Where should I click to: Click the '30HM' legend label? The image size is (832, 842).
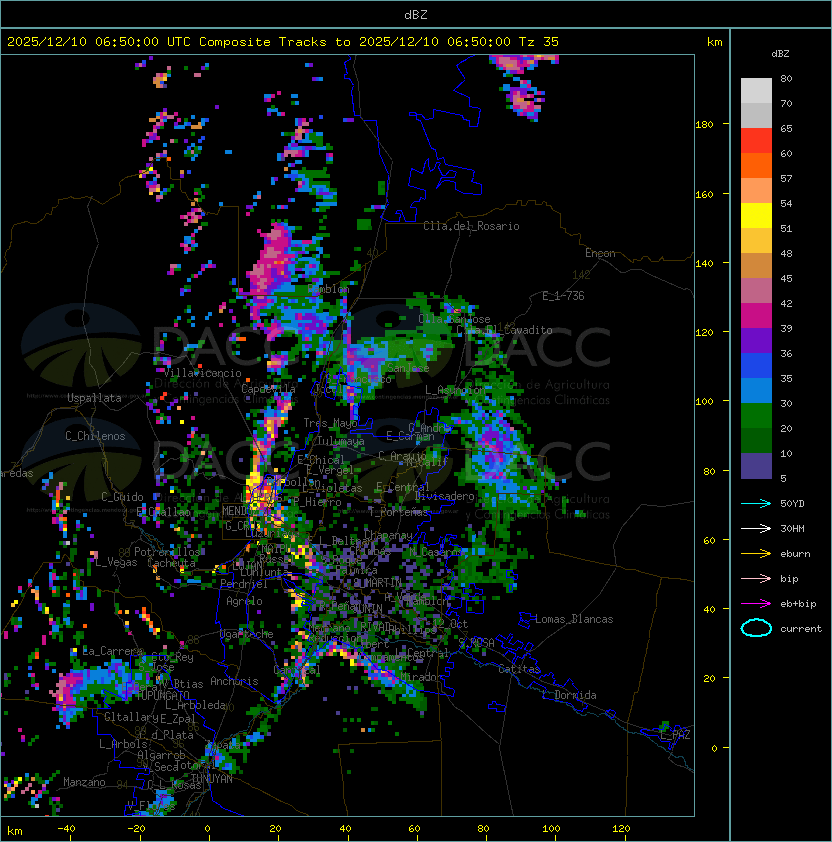[792, 528]
